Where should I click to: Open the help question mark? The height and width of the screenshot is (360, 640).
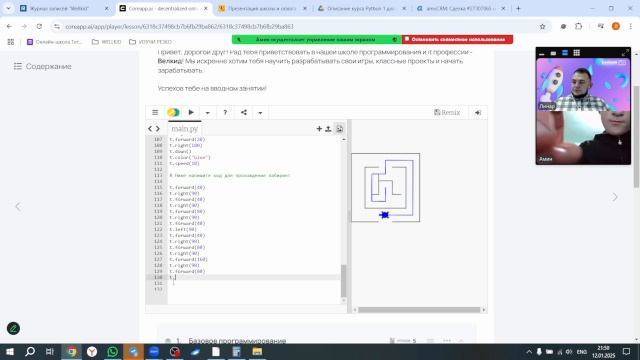225,112
